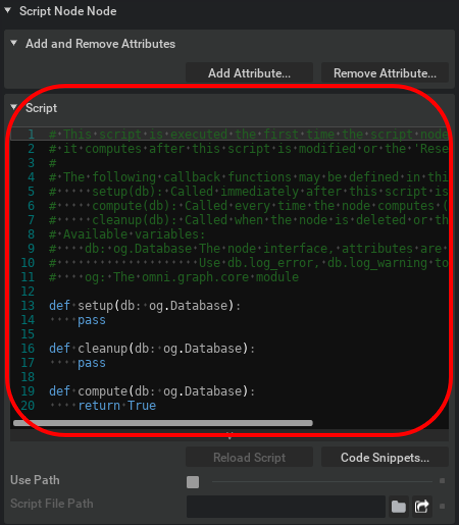Click the editor resize handle below scrollbar
459x525 pixels.
click(x=229, y=435)
